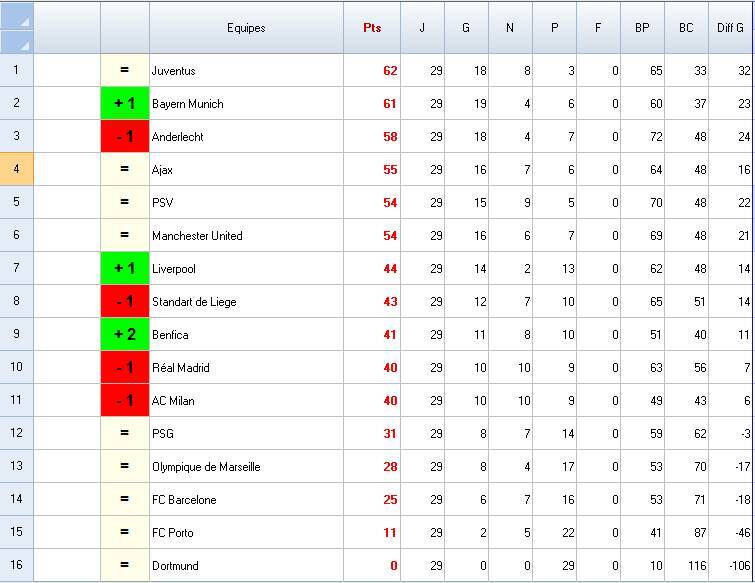Select the Juventus team name cell
This screenshot has width=755, height=583.
point(246,71)
